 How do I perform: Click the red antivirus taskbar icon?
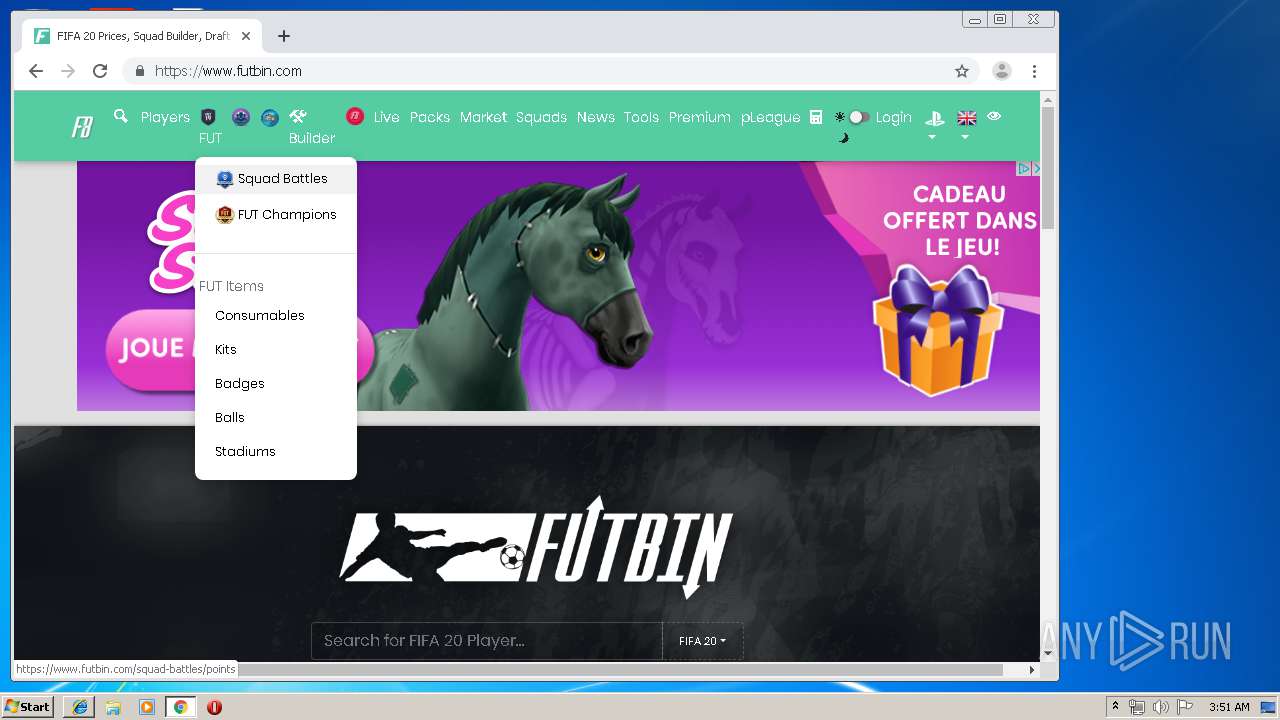[x=214, y=707]
